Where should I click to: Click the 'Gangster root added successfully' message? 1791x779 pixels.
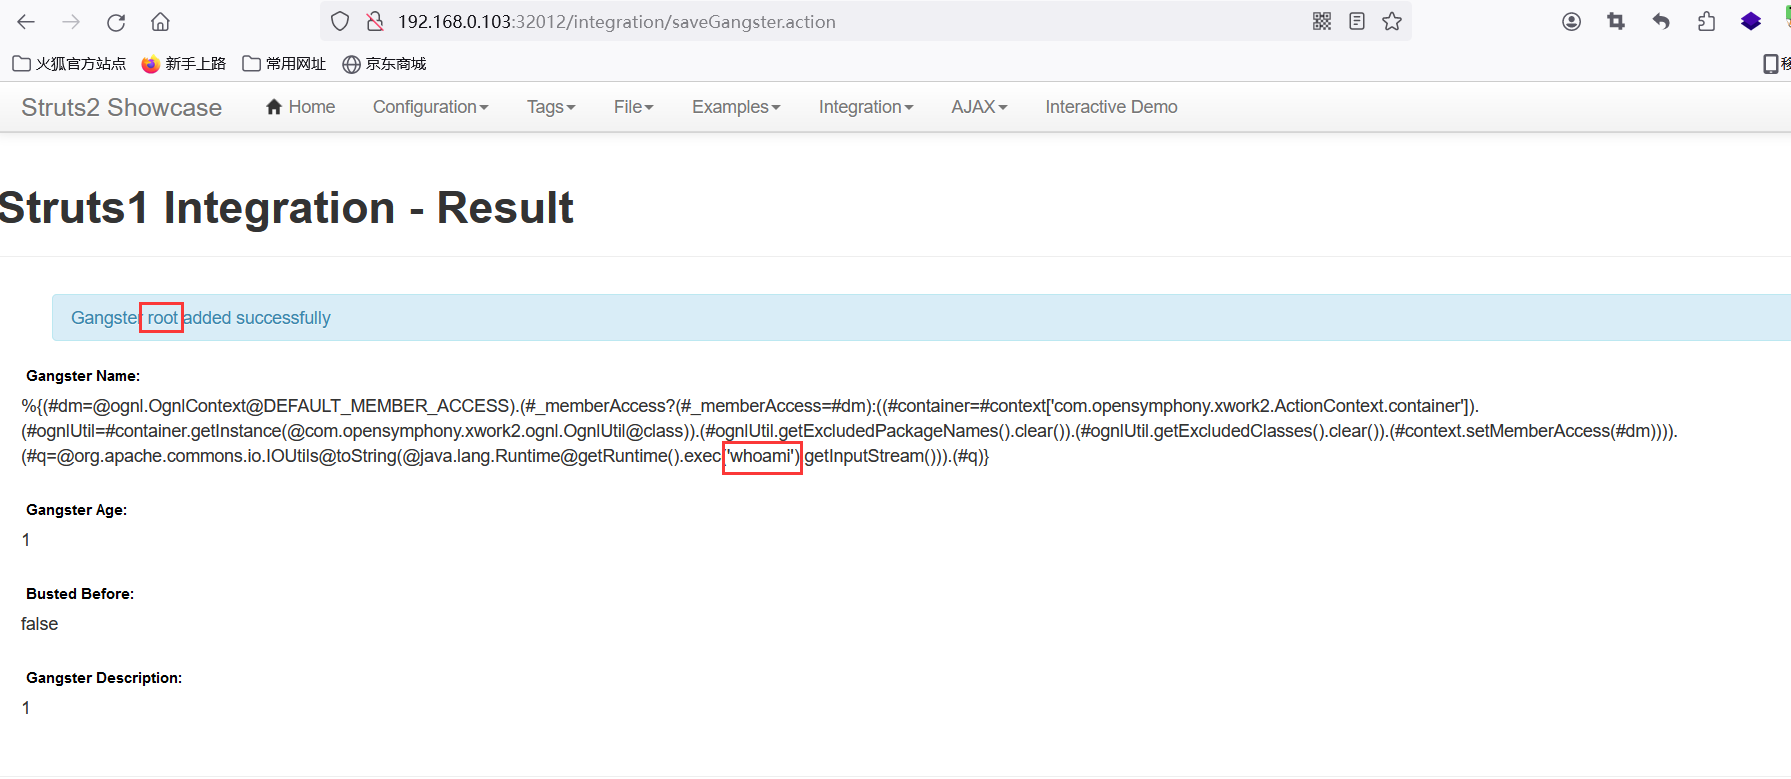[x=201, y=318]
